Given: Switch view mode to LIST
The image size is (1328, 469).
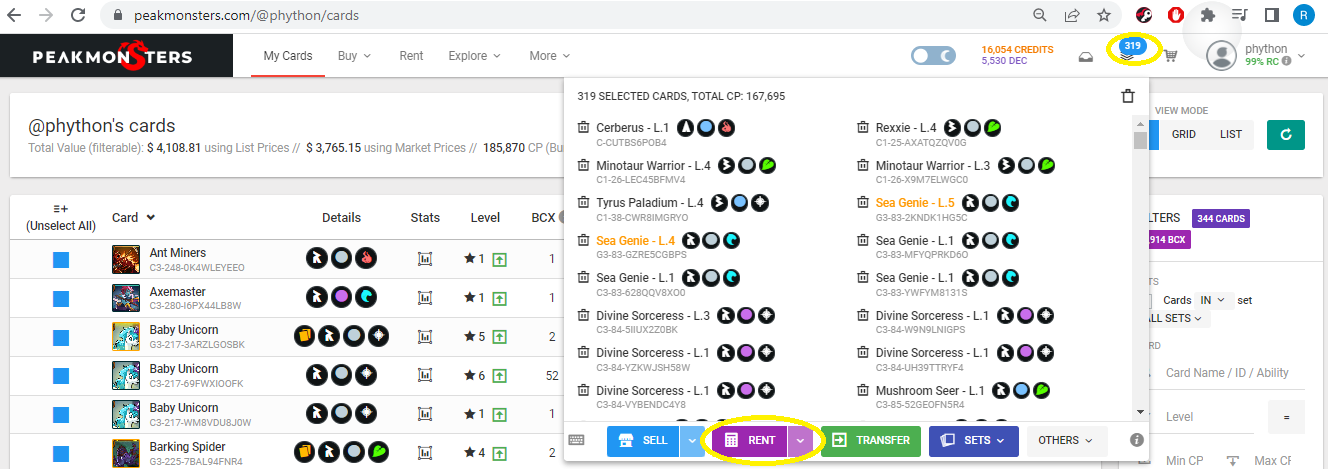Looking at the screenshot, I should point(1231,134).
